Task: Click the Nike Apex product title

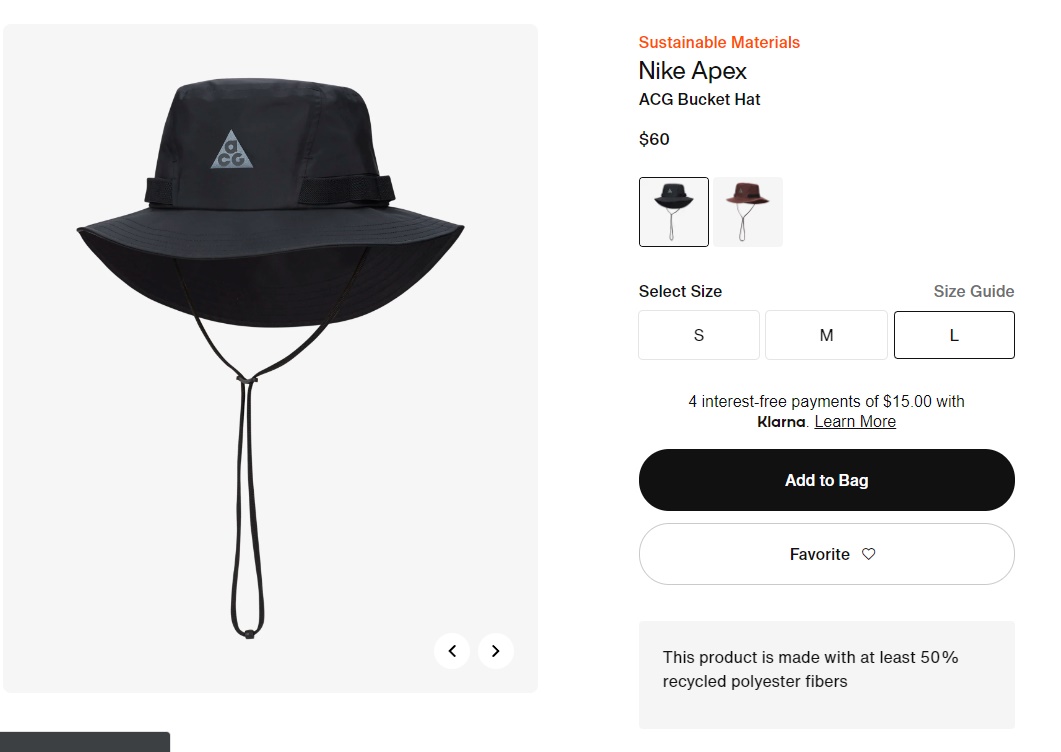Action: 693,71
